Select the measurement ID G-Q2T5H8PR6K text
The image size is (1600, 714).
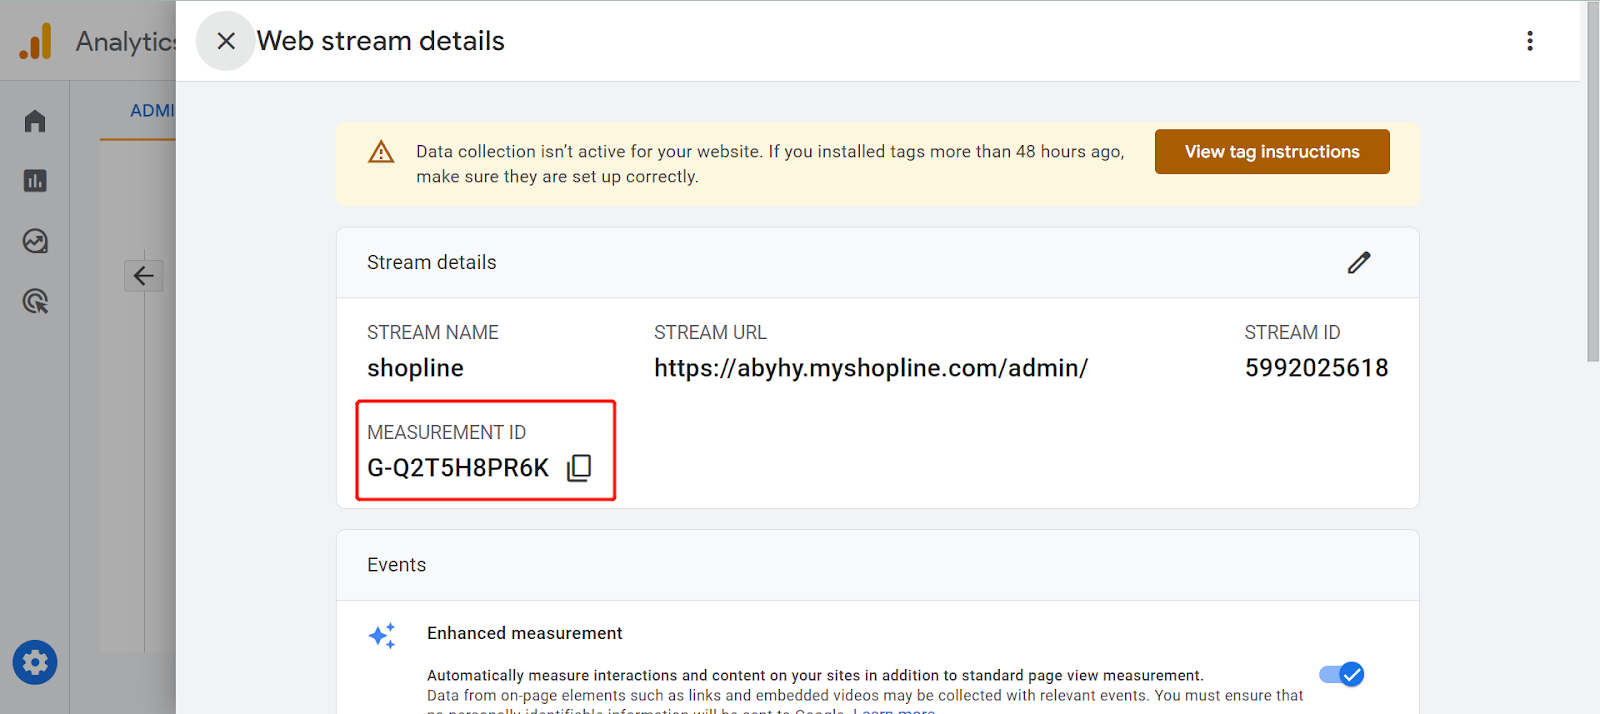tap(458, 468)
